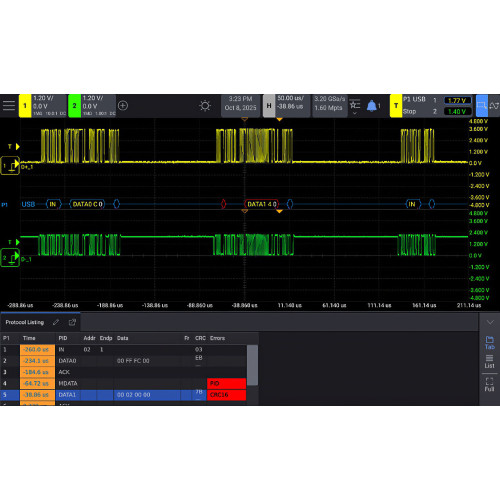Open channel 1 vertical scale settings
This screenshot has height=500, width=500.
point(49,106)
